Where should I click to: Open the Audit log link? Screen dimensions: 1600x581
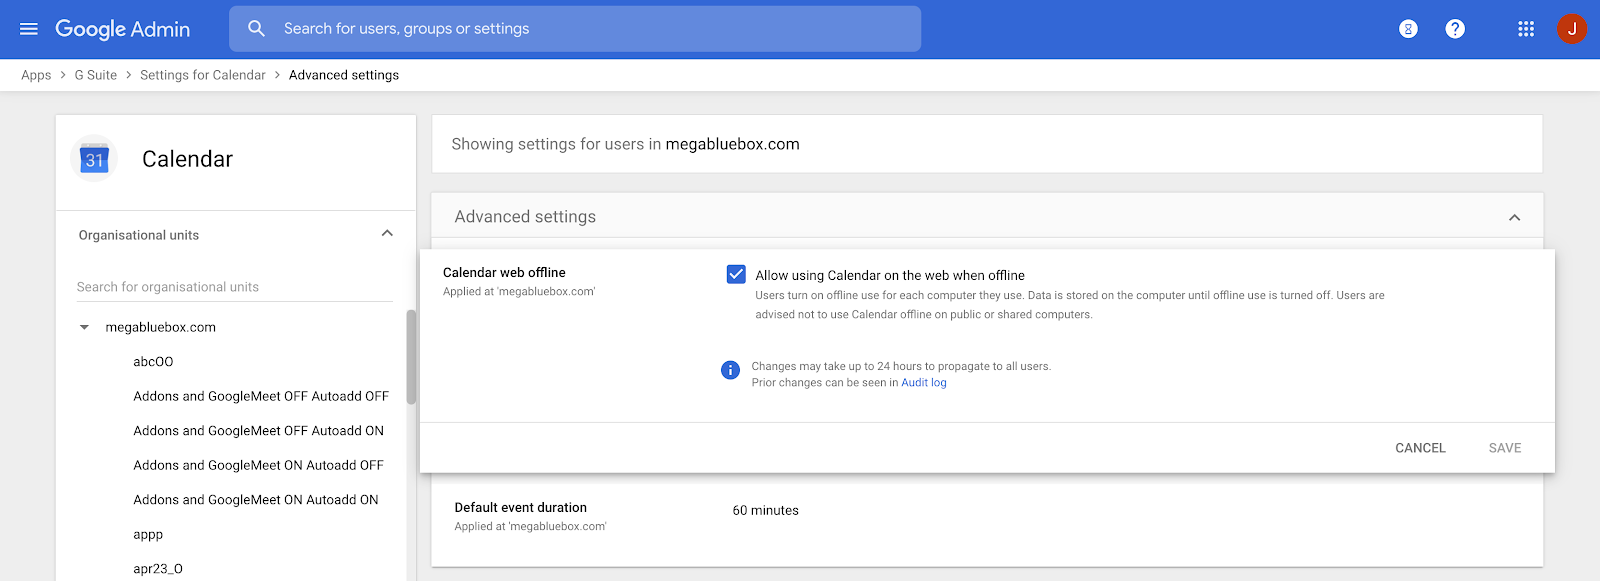tap(923, 383)
